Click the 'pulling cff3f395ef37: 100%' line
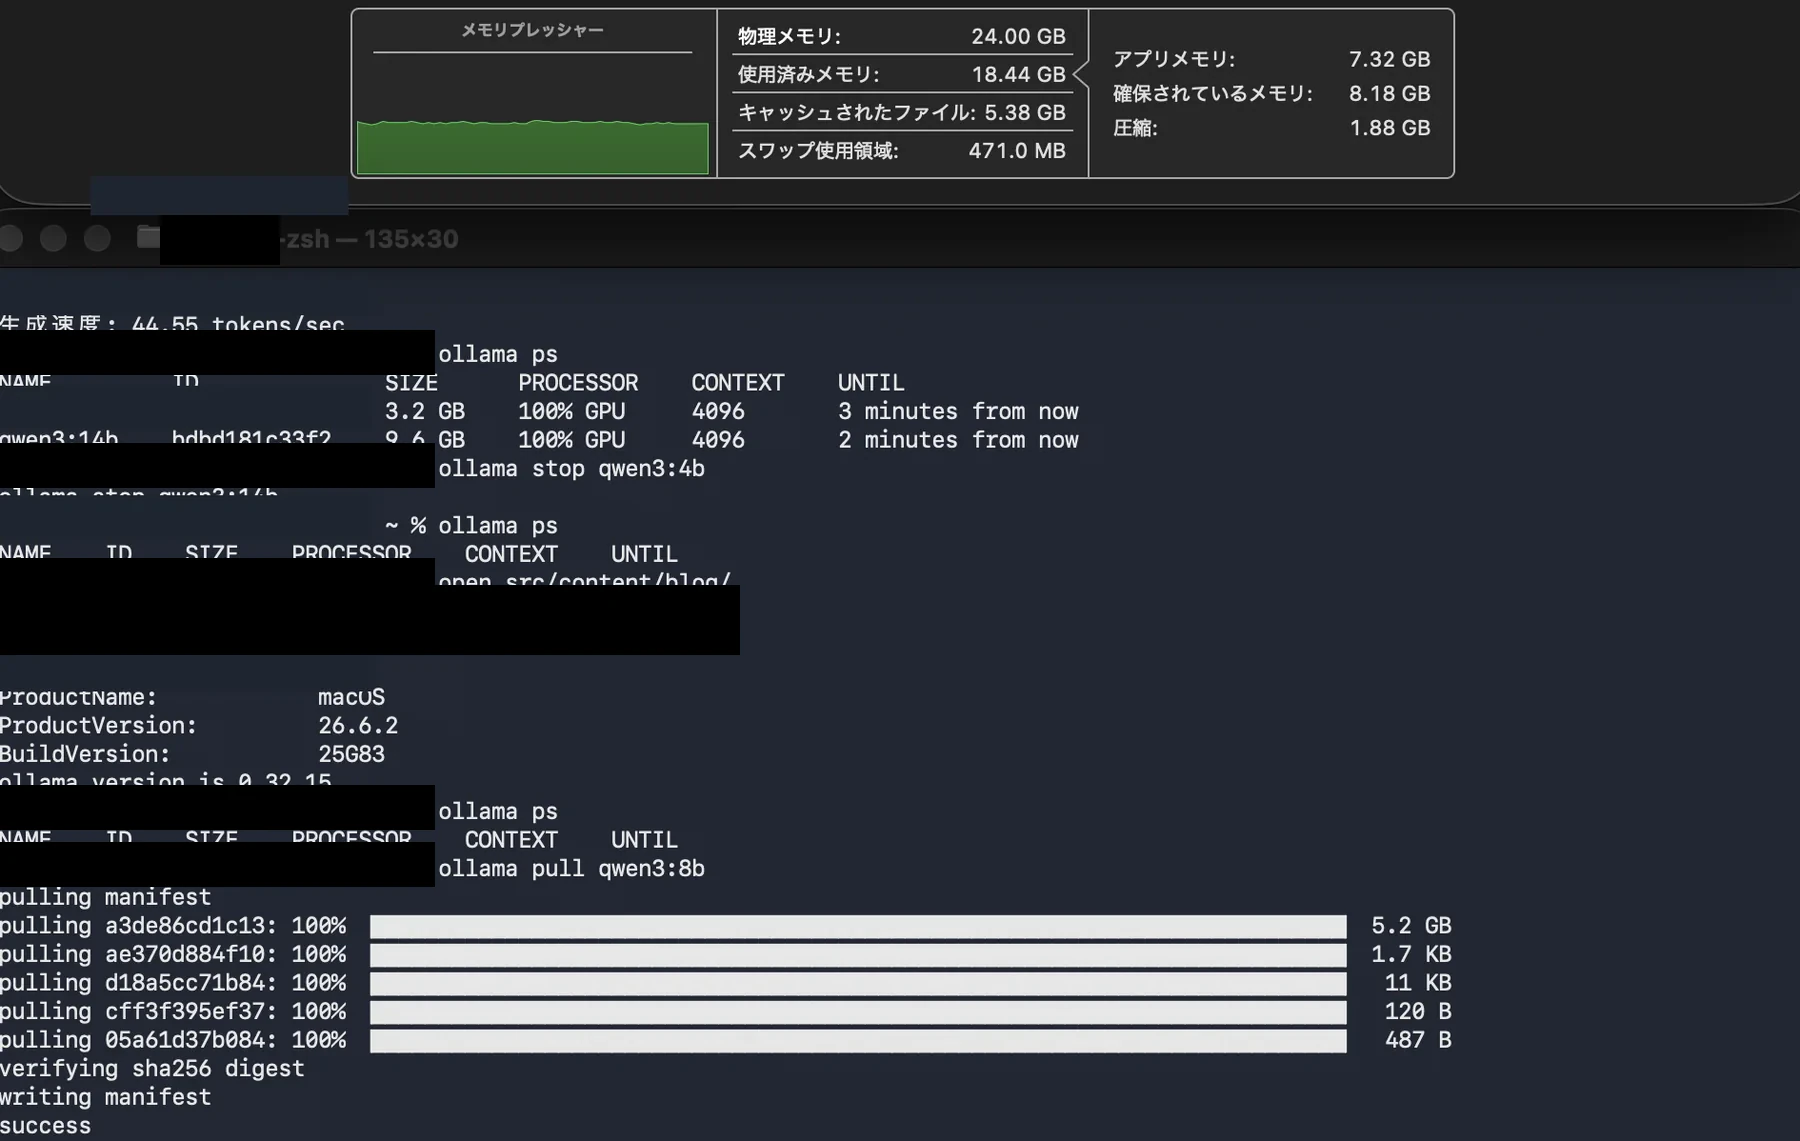Image resolution: width=1800 pixels, height=1141 pixels. tap(173, 1012)
